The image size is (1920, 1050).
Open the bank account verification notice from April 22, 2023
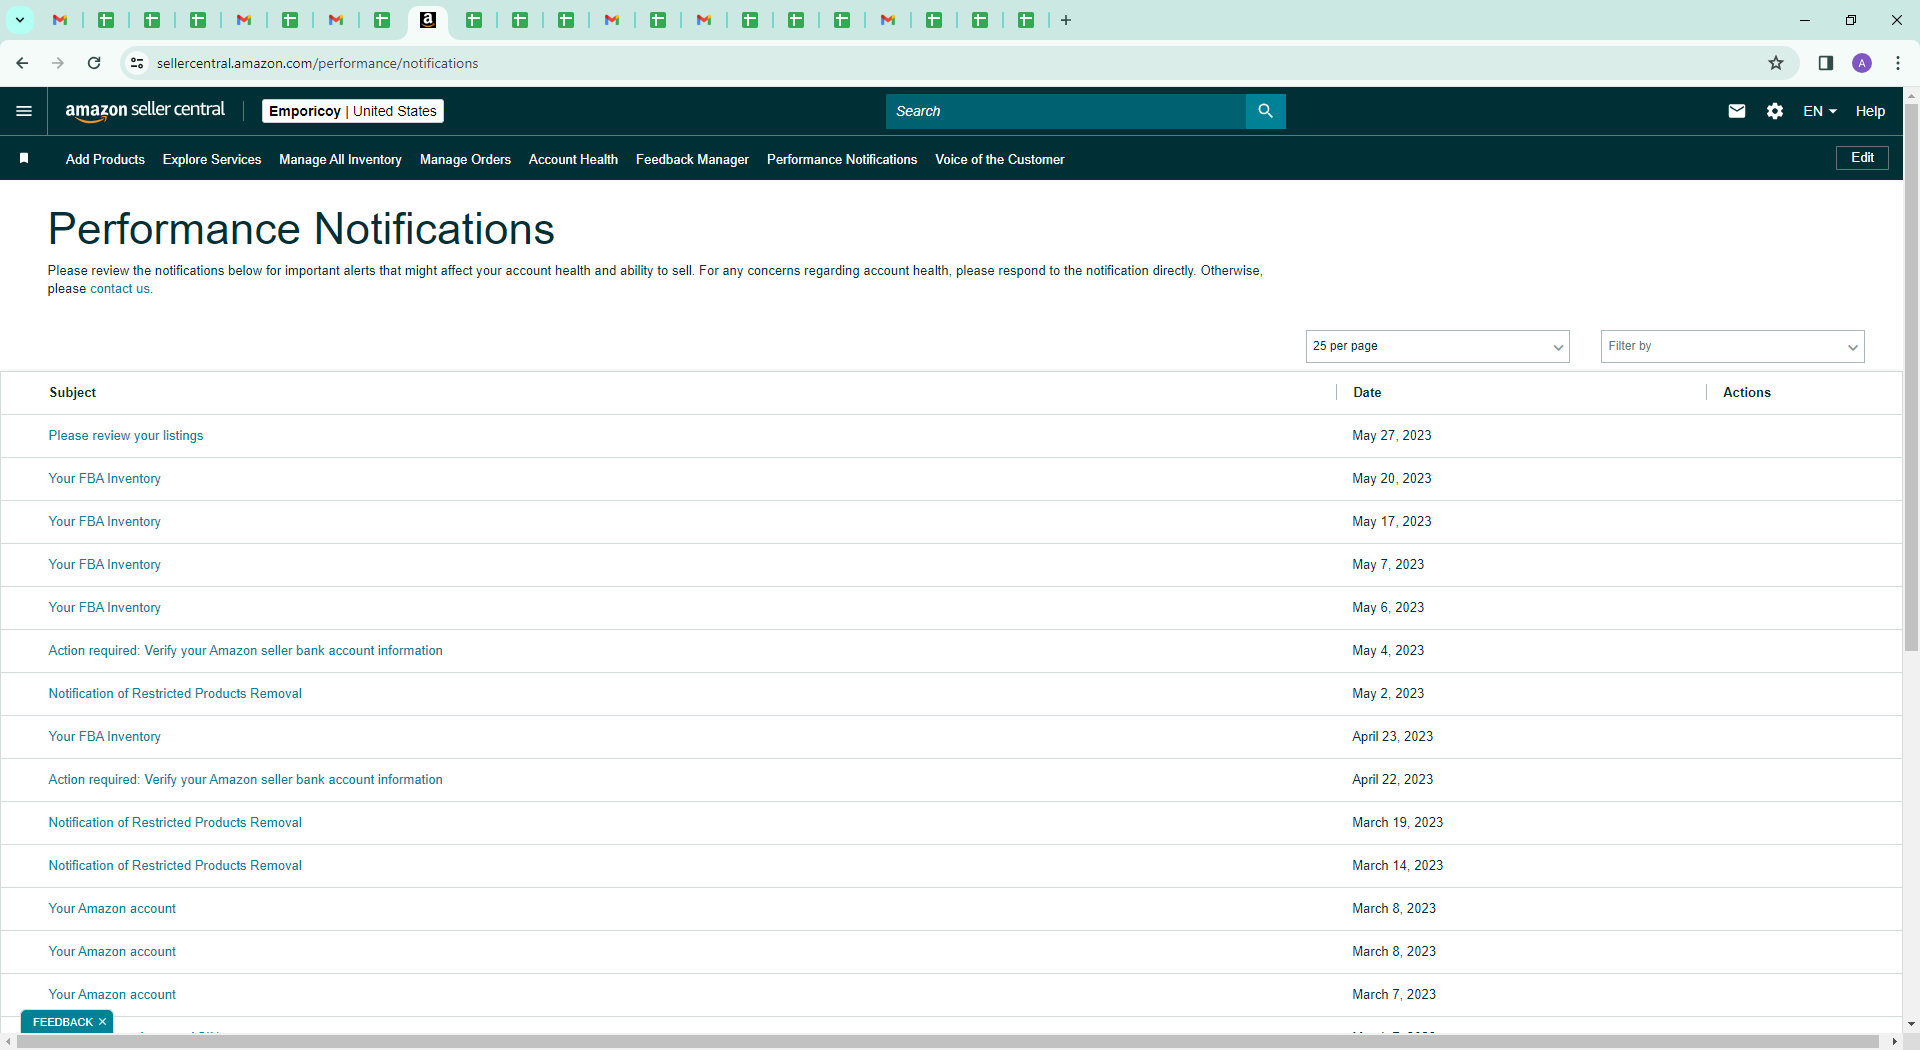[245, 780]
